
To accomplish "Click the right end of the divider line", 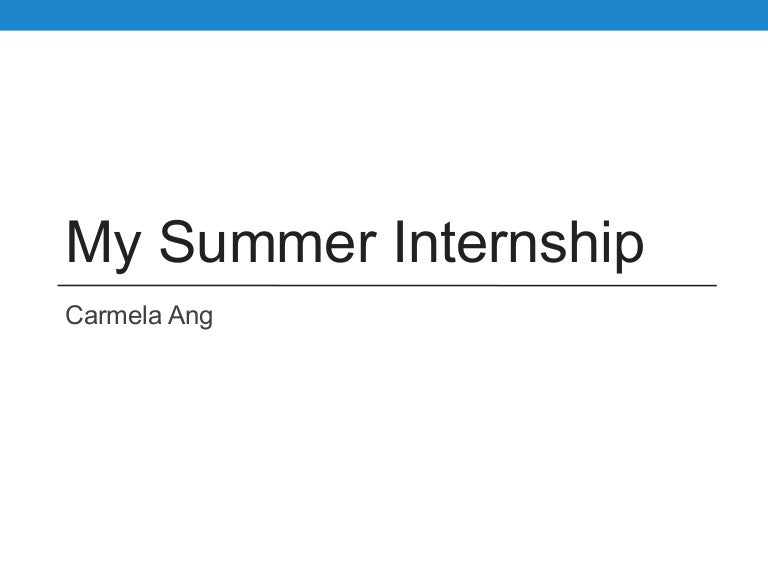I will click(x=713, y=286).
